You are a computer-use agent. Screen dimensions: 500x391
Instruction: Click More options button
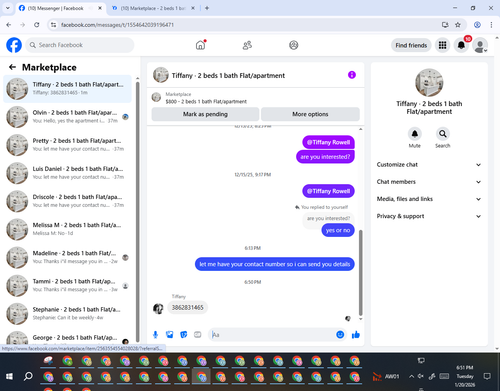click(x=310, y=114)
